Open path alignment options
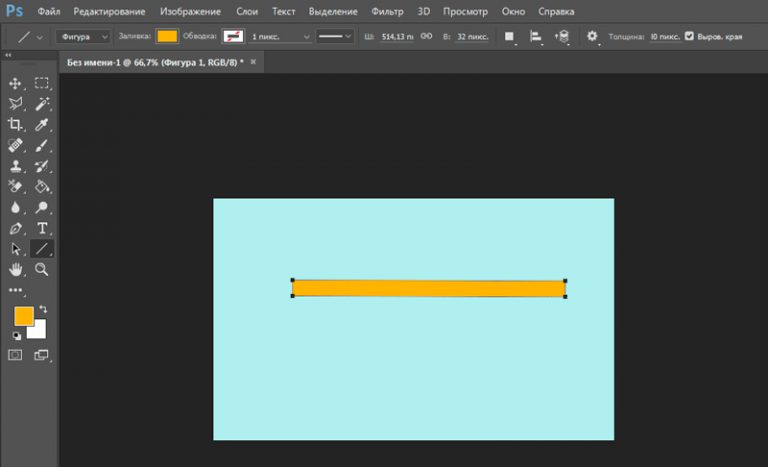768x467 pixels. (x=535, y=37)
